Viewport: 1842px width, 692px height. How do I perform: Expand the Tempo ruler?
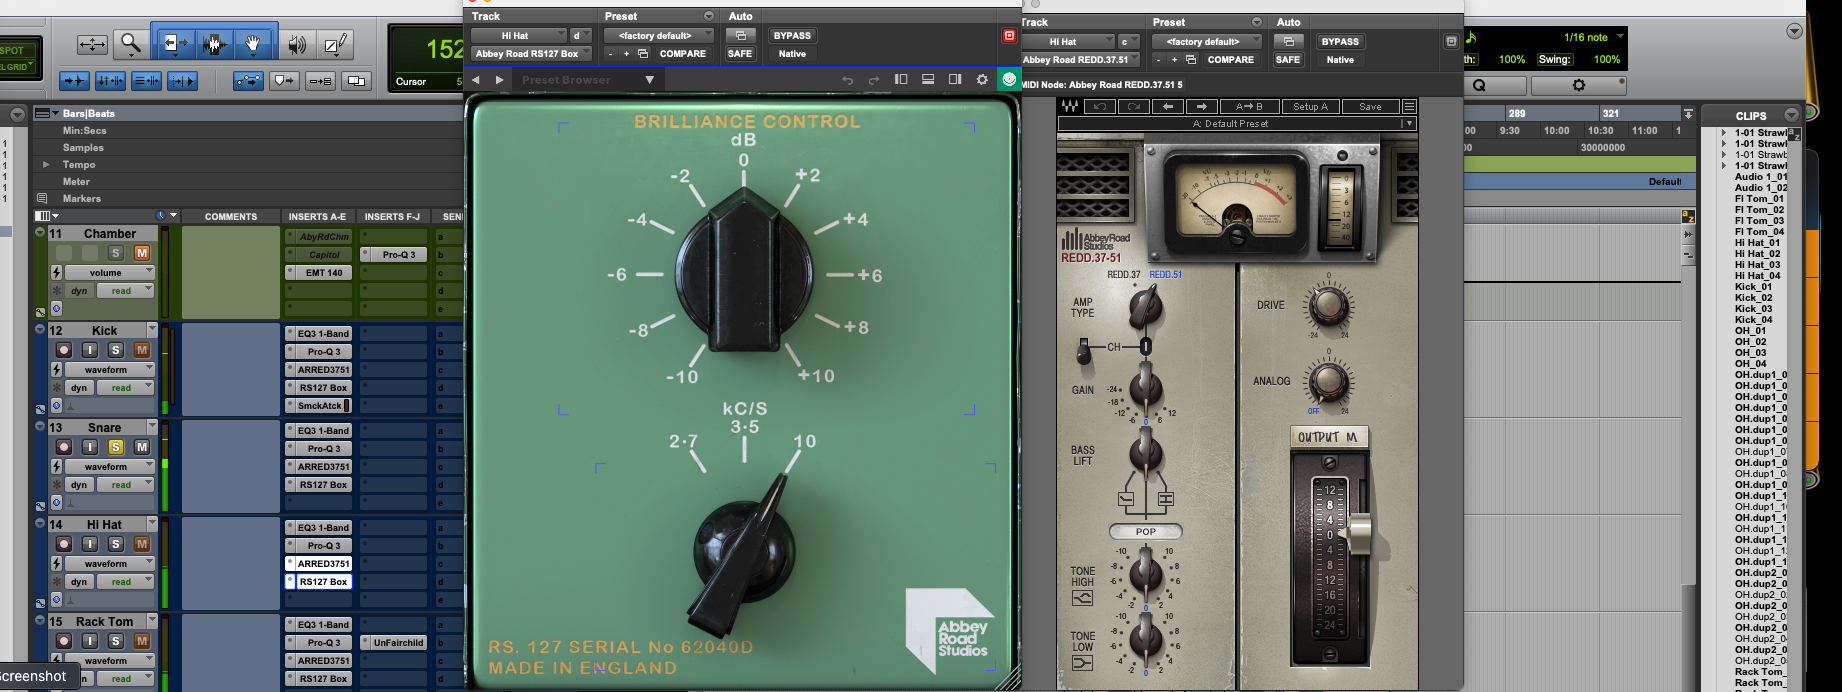coord(45,164)
